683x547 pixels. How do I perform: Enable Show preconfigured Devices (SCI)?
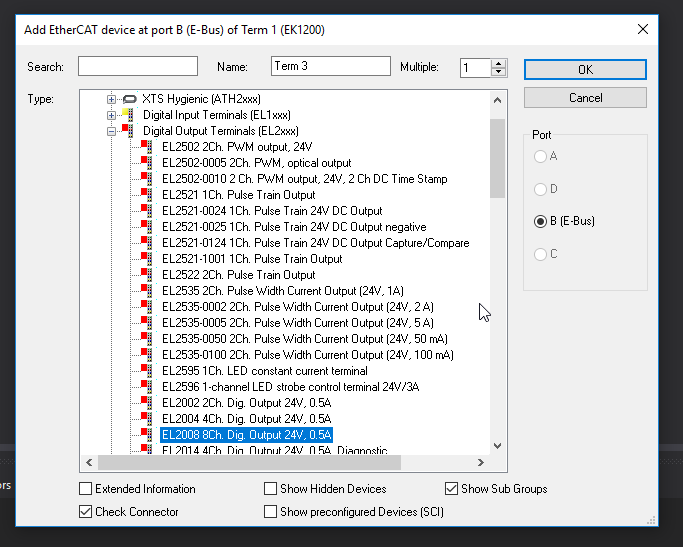(270, 512)
